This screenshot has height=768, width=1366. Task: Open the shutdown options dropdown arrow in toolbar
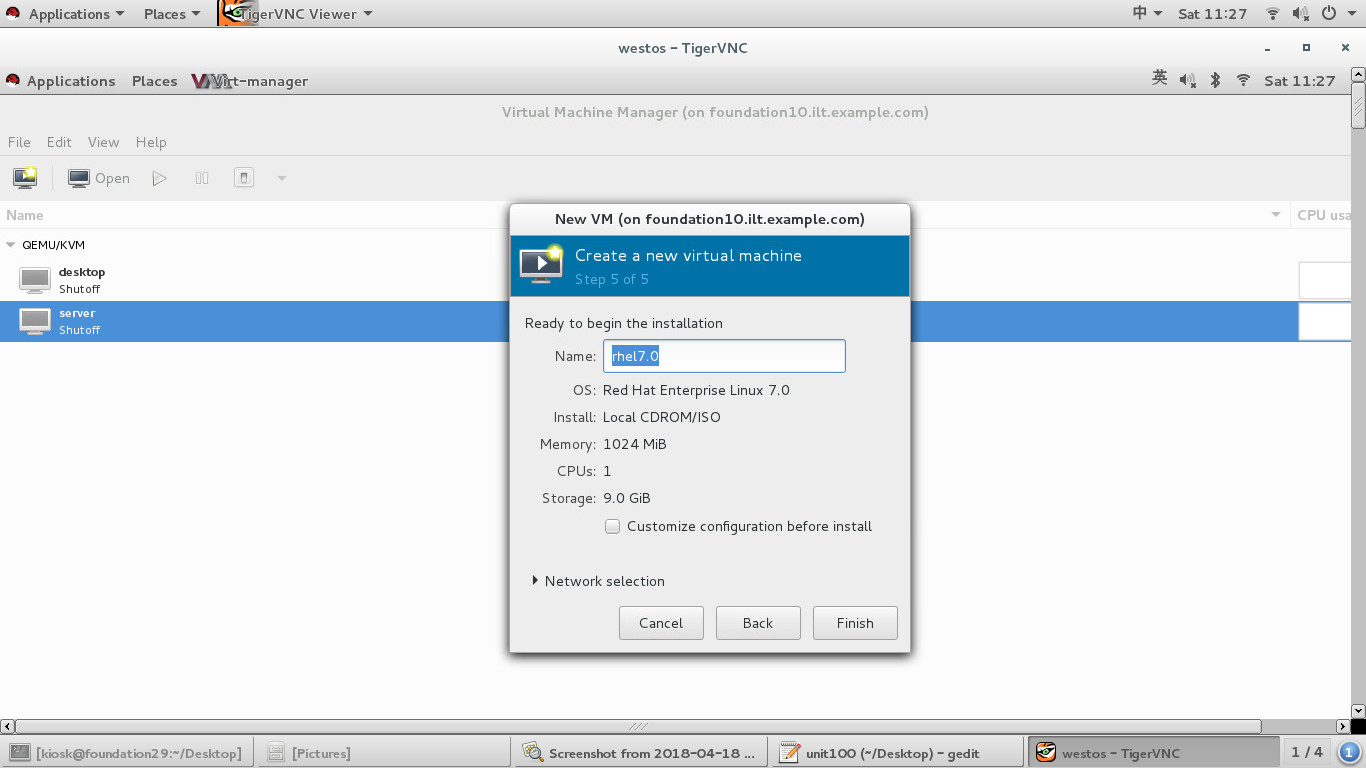282,178
